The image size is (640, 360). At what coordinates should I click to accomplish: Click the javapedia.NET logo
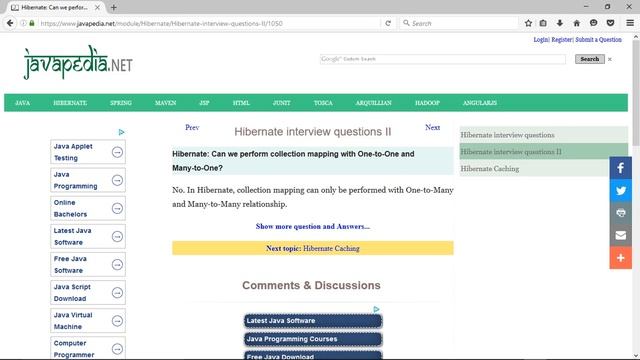pos(78,62)
